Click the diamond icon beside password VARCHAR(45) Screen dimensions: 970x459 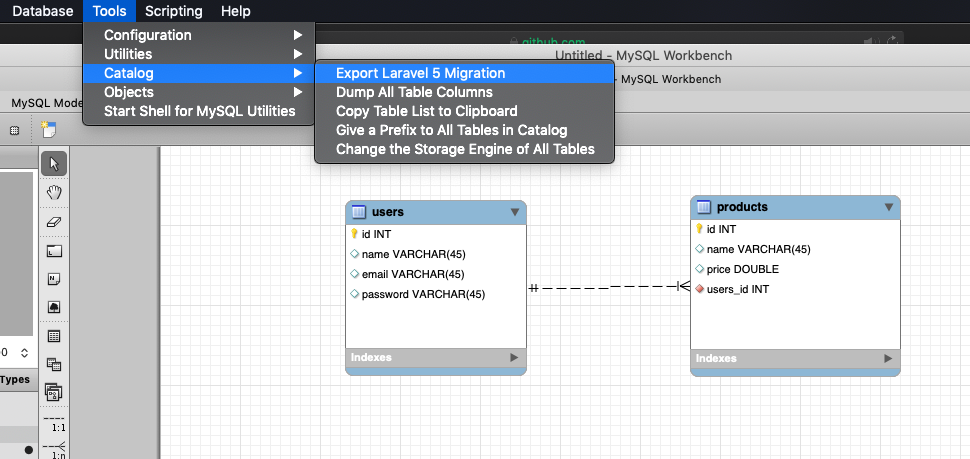(x=354, y=294)
